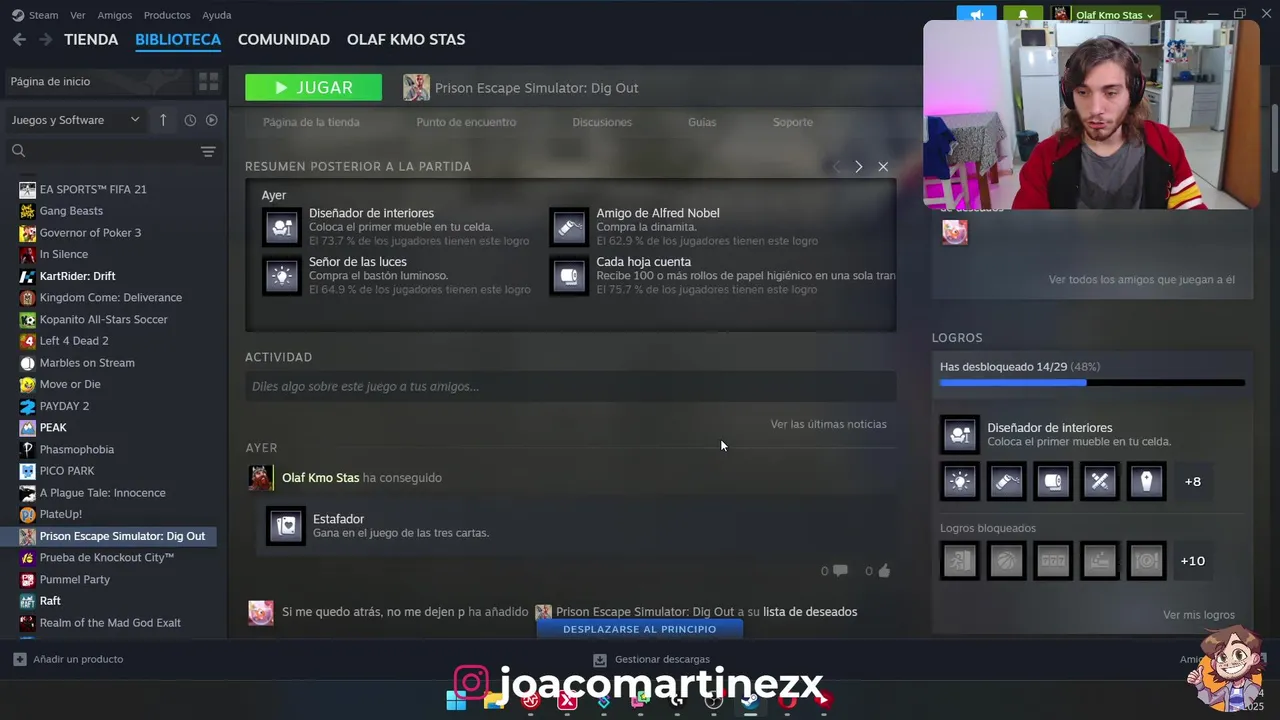Open Olaf Kmo Stas account dropdown
Image resolution: width=1280 pixels, height=720 pixels.
click(x=1105, y=15)
